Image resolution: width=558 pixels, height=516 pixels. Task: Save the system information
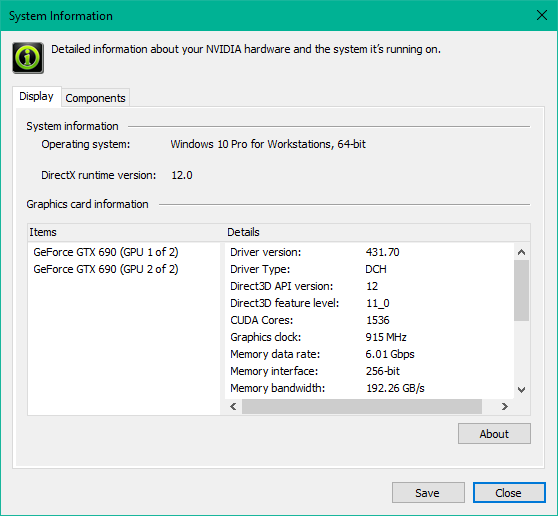point(428,493)
